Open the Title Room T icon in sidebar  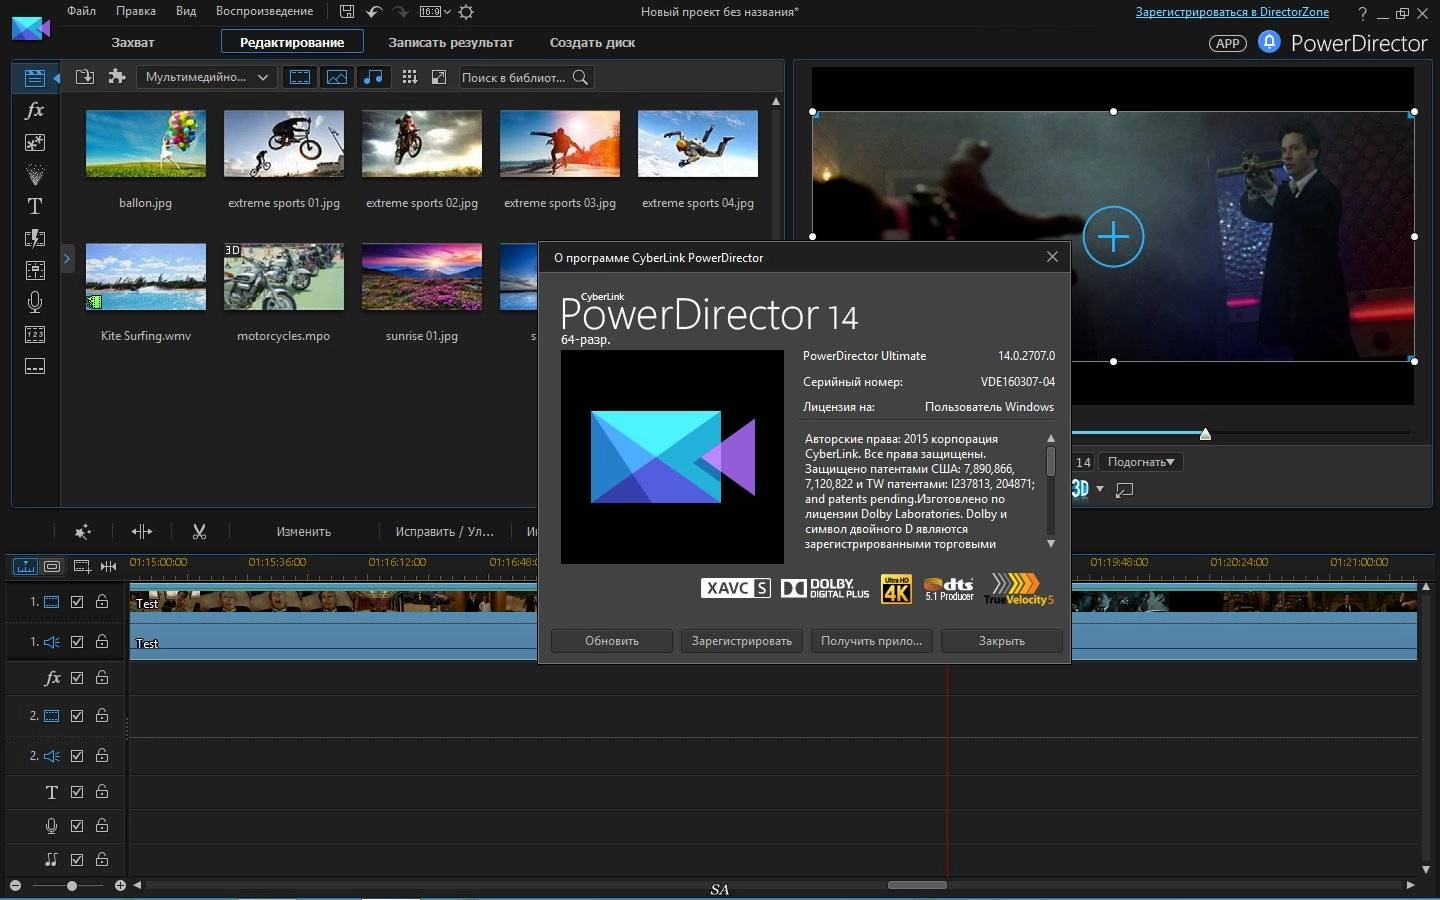(34, 206)
